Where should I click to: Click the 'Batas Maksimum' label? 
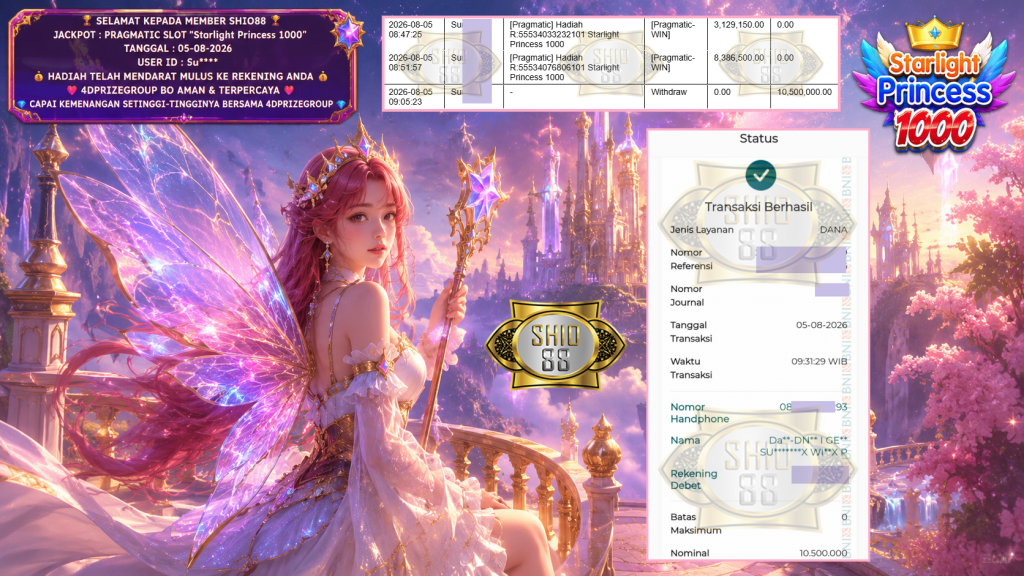click(696, 523)
